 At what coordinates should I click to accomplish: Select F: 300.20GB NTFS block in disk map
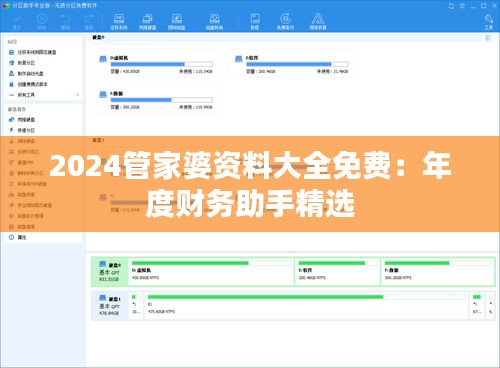(438, 272)
